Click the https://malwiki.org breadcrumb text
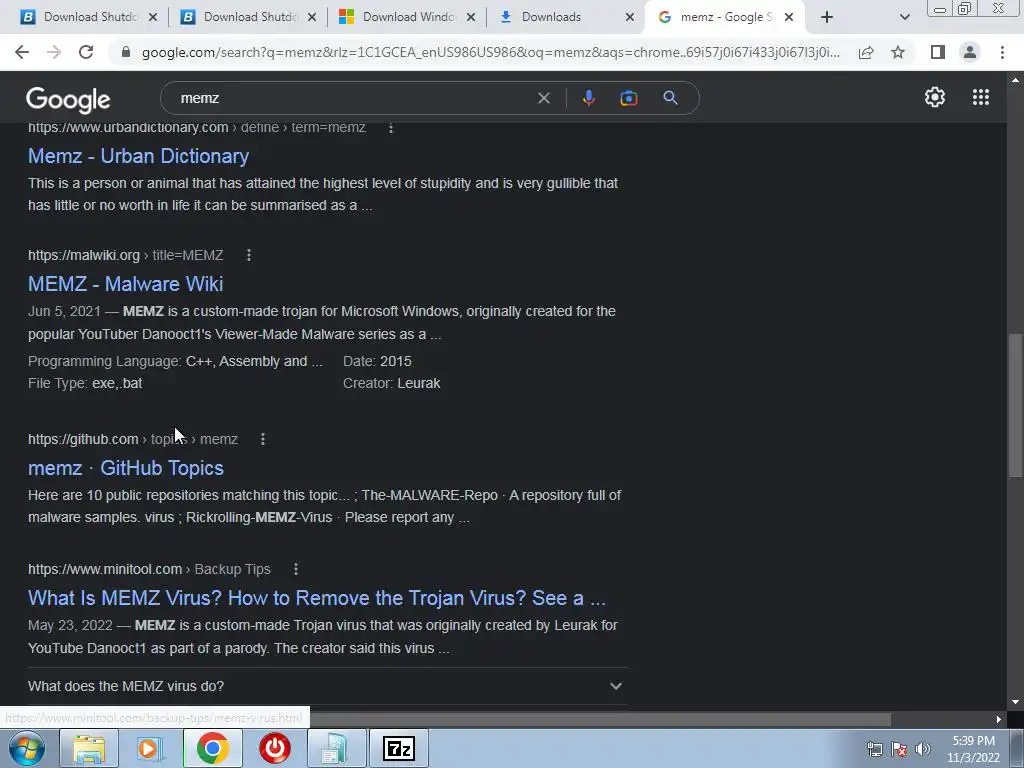 pos(84,255)
